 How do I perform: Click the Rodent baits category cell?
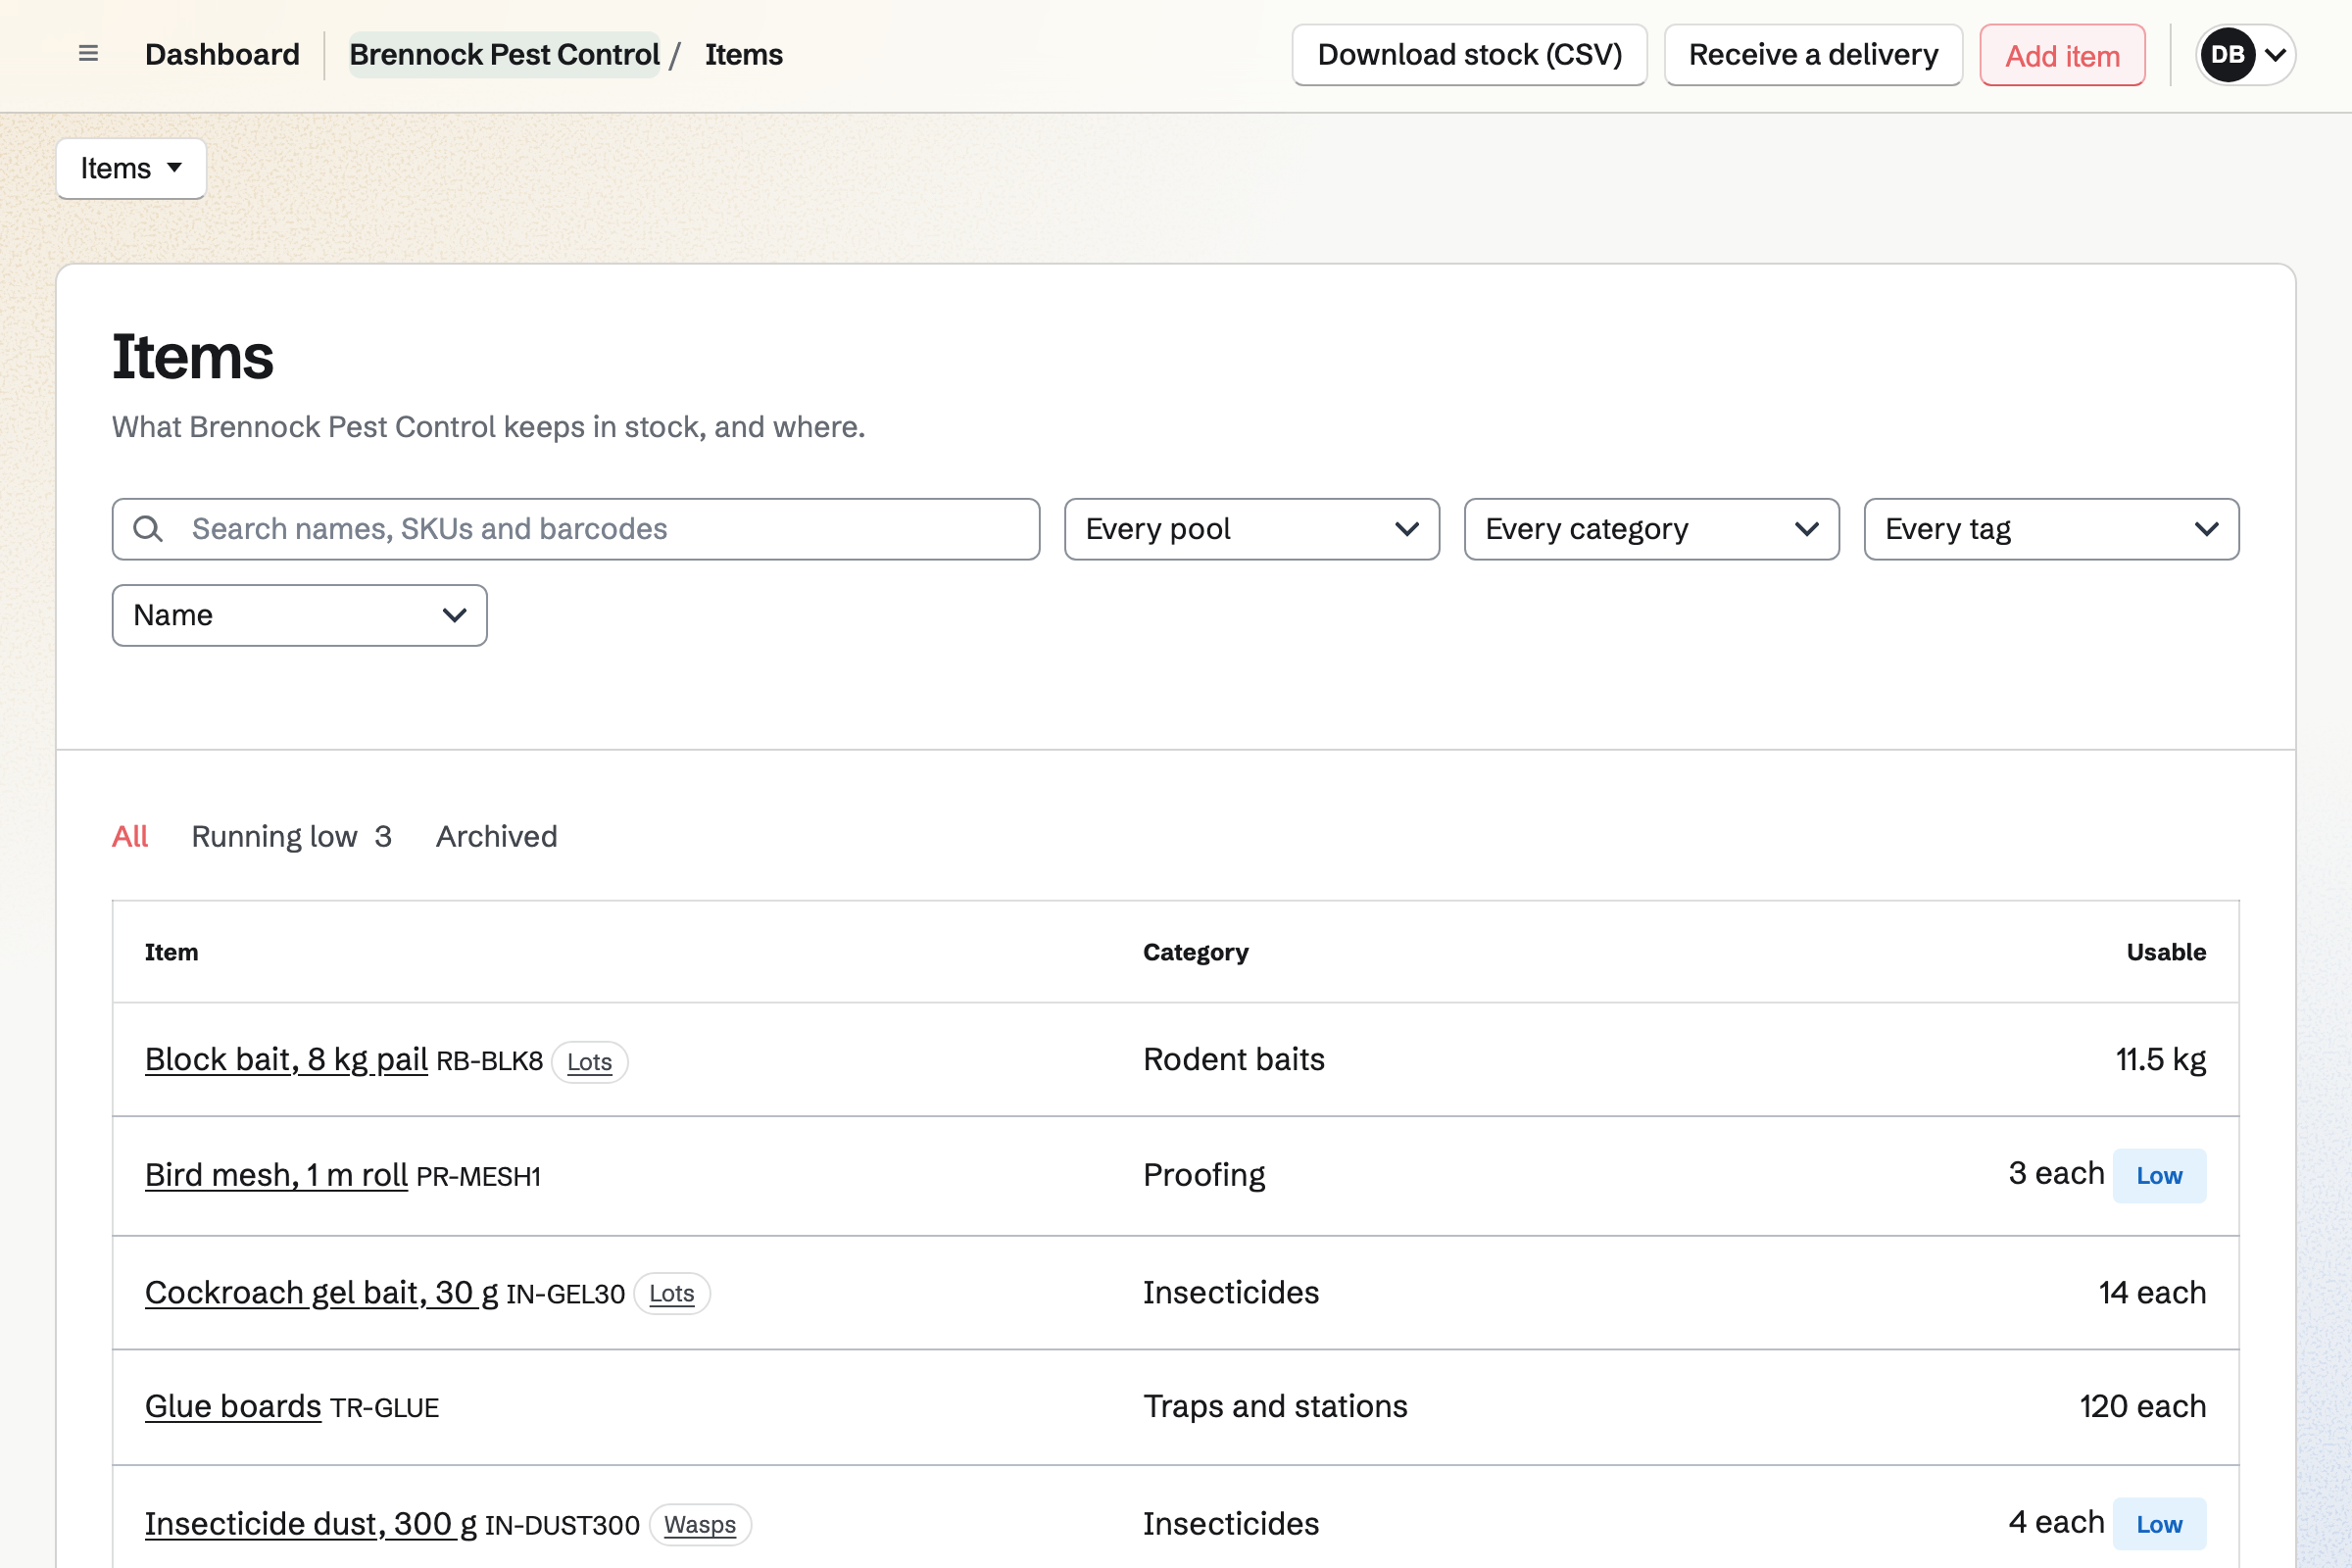point(1233,1059)
